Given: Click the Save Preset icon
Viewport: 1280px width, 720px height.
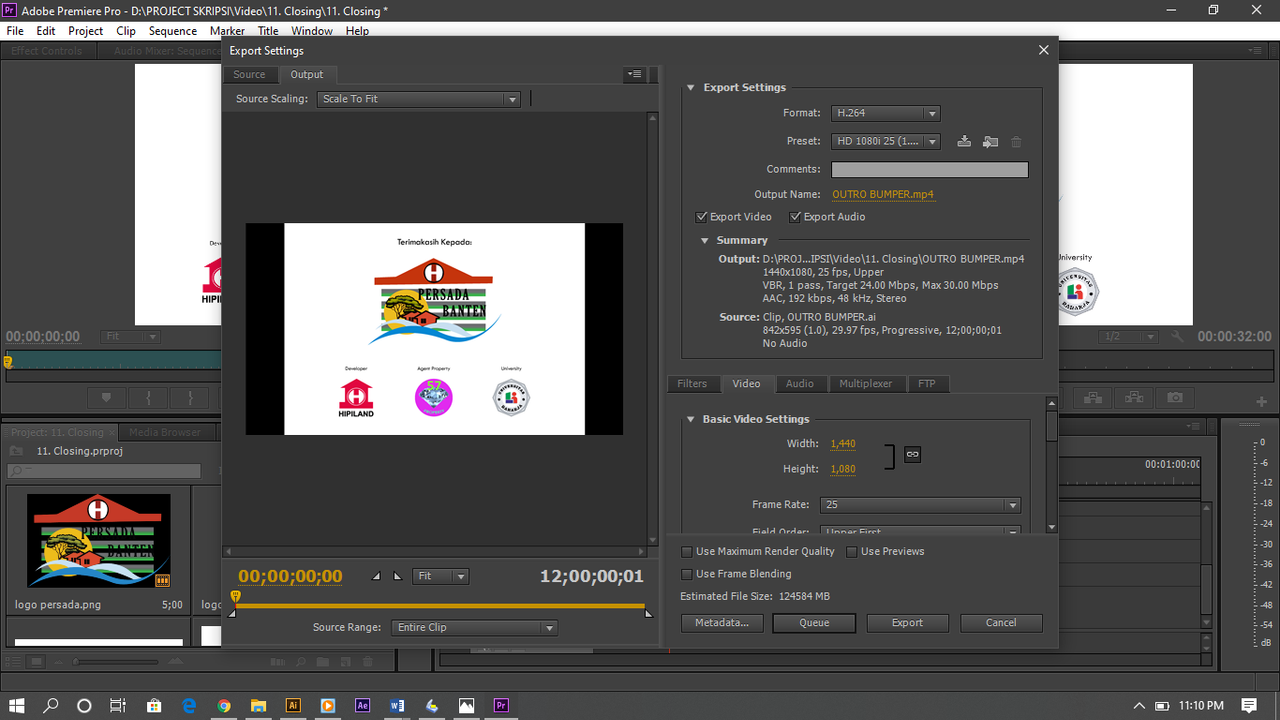Looking at the screenshot, I should tap(964, 142).
